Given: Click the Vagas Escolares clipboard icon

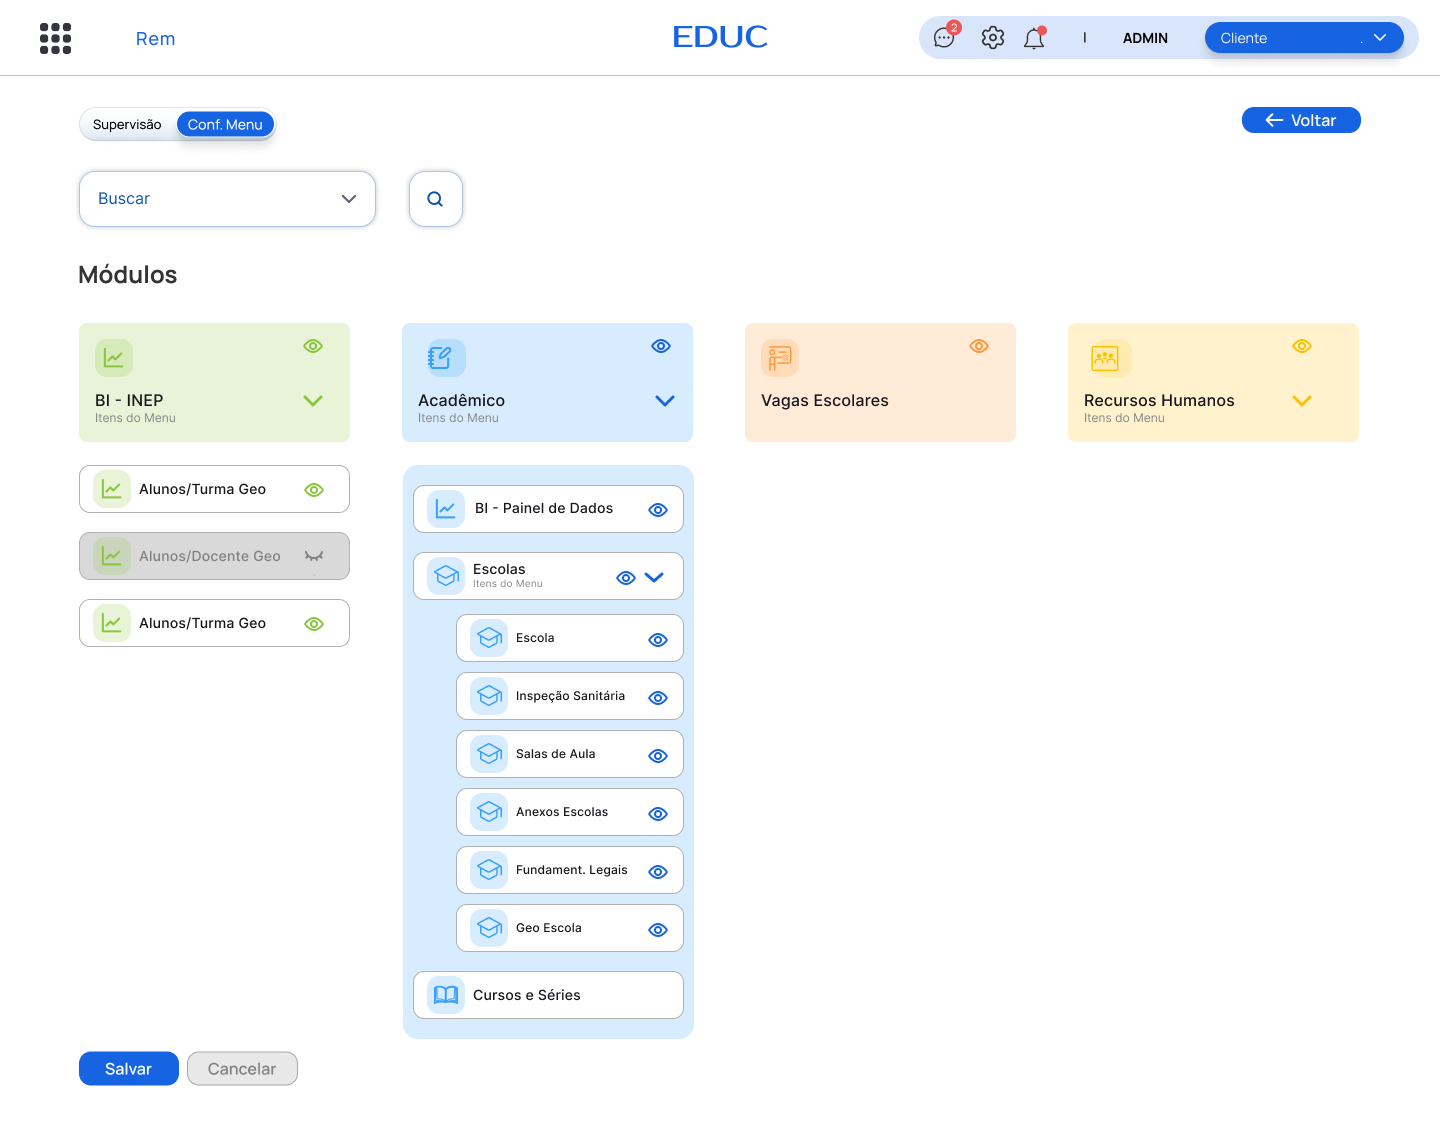Looking at the screenshot, I should (x=779, y=357).
